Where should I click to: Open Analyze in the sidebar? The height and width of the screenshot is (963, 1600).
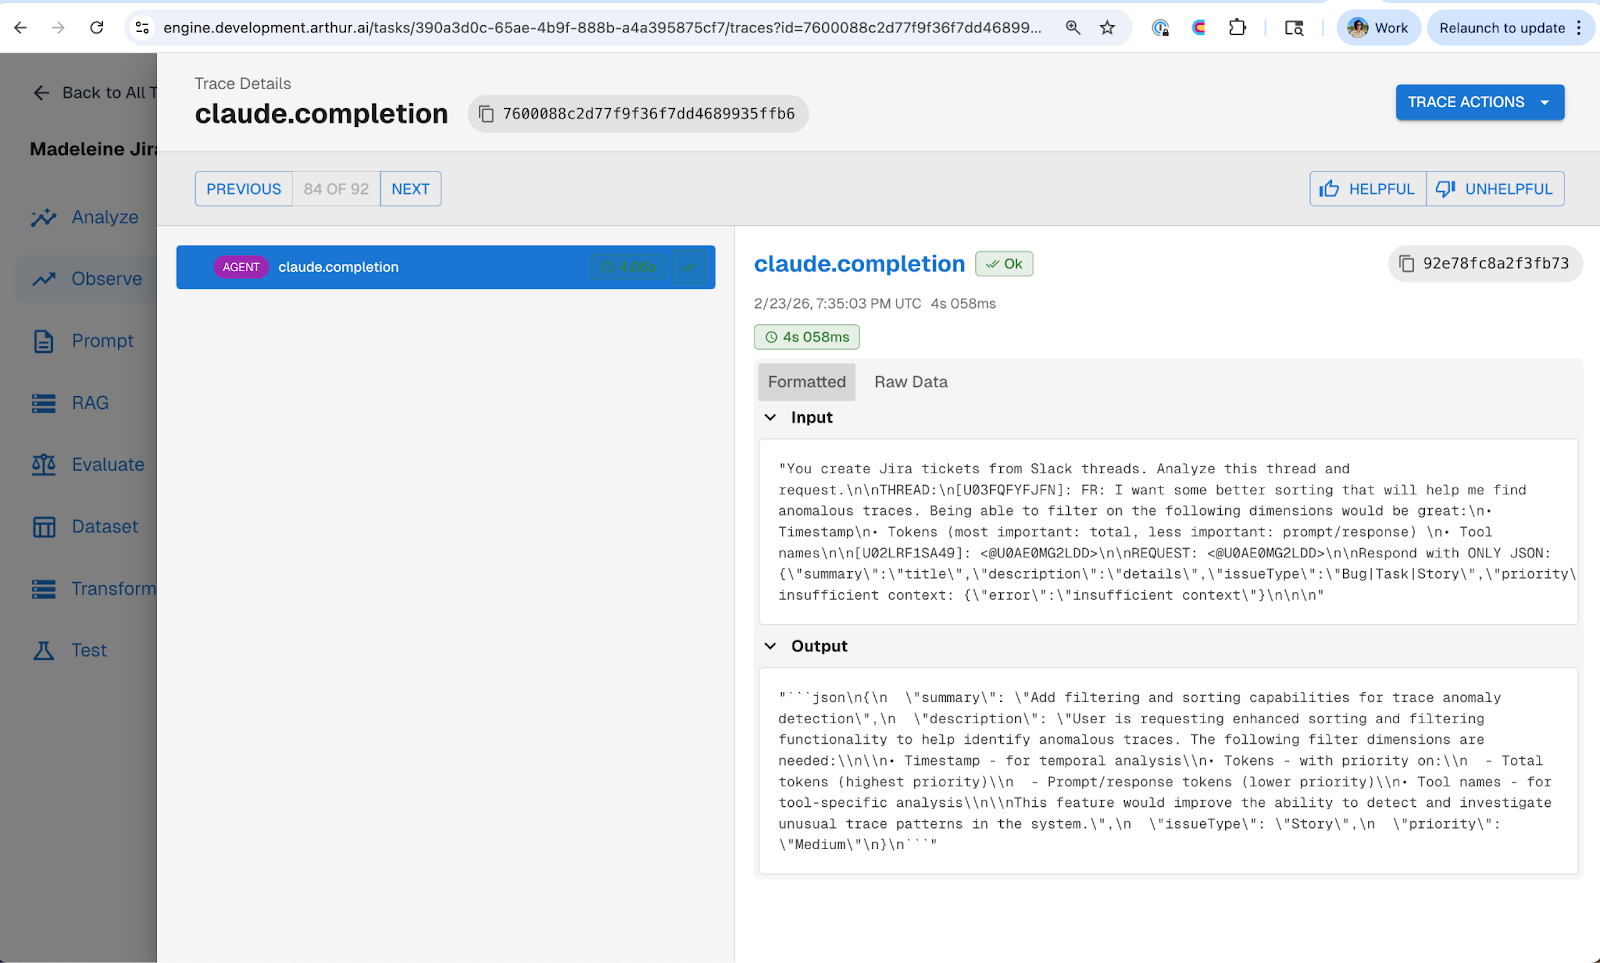[86, 217]
